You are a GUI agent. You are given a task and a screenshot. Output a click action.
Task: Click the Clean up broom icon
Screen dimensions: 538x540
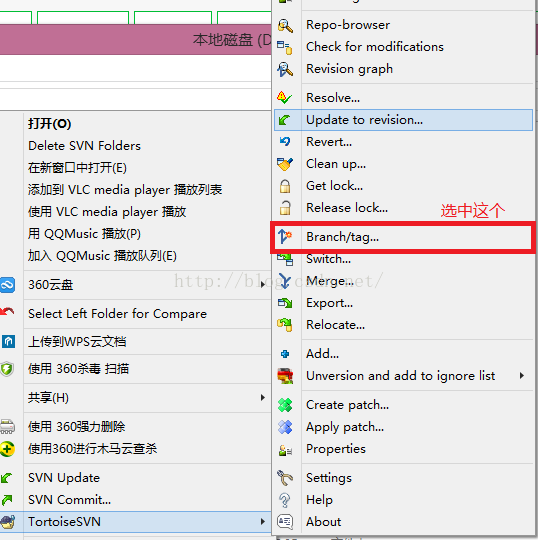point(285,164)
